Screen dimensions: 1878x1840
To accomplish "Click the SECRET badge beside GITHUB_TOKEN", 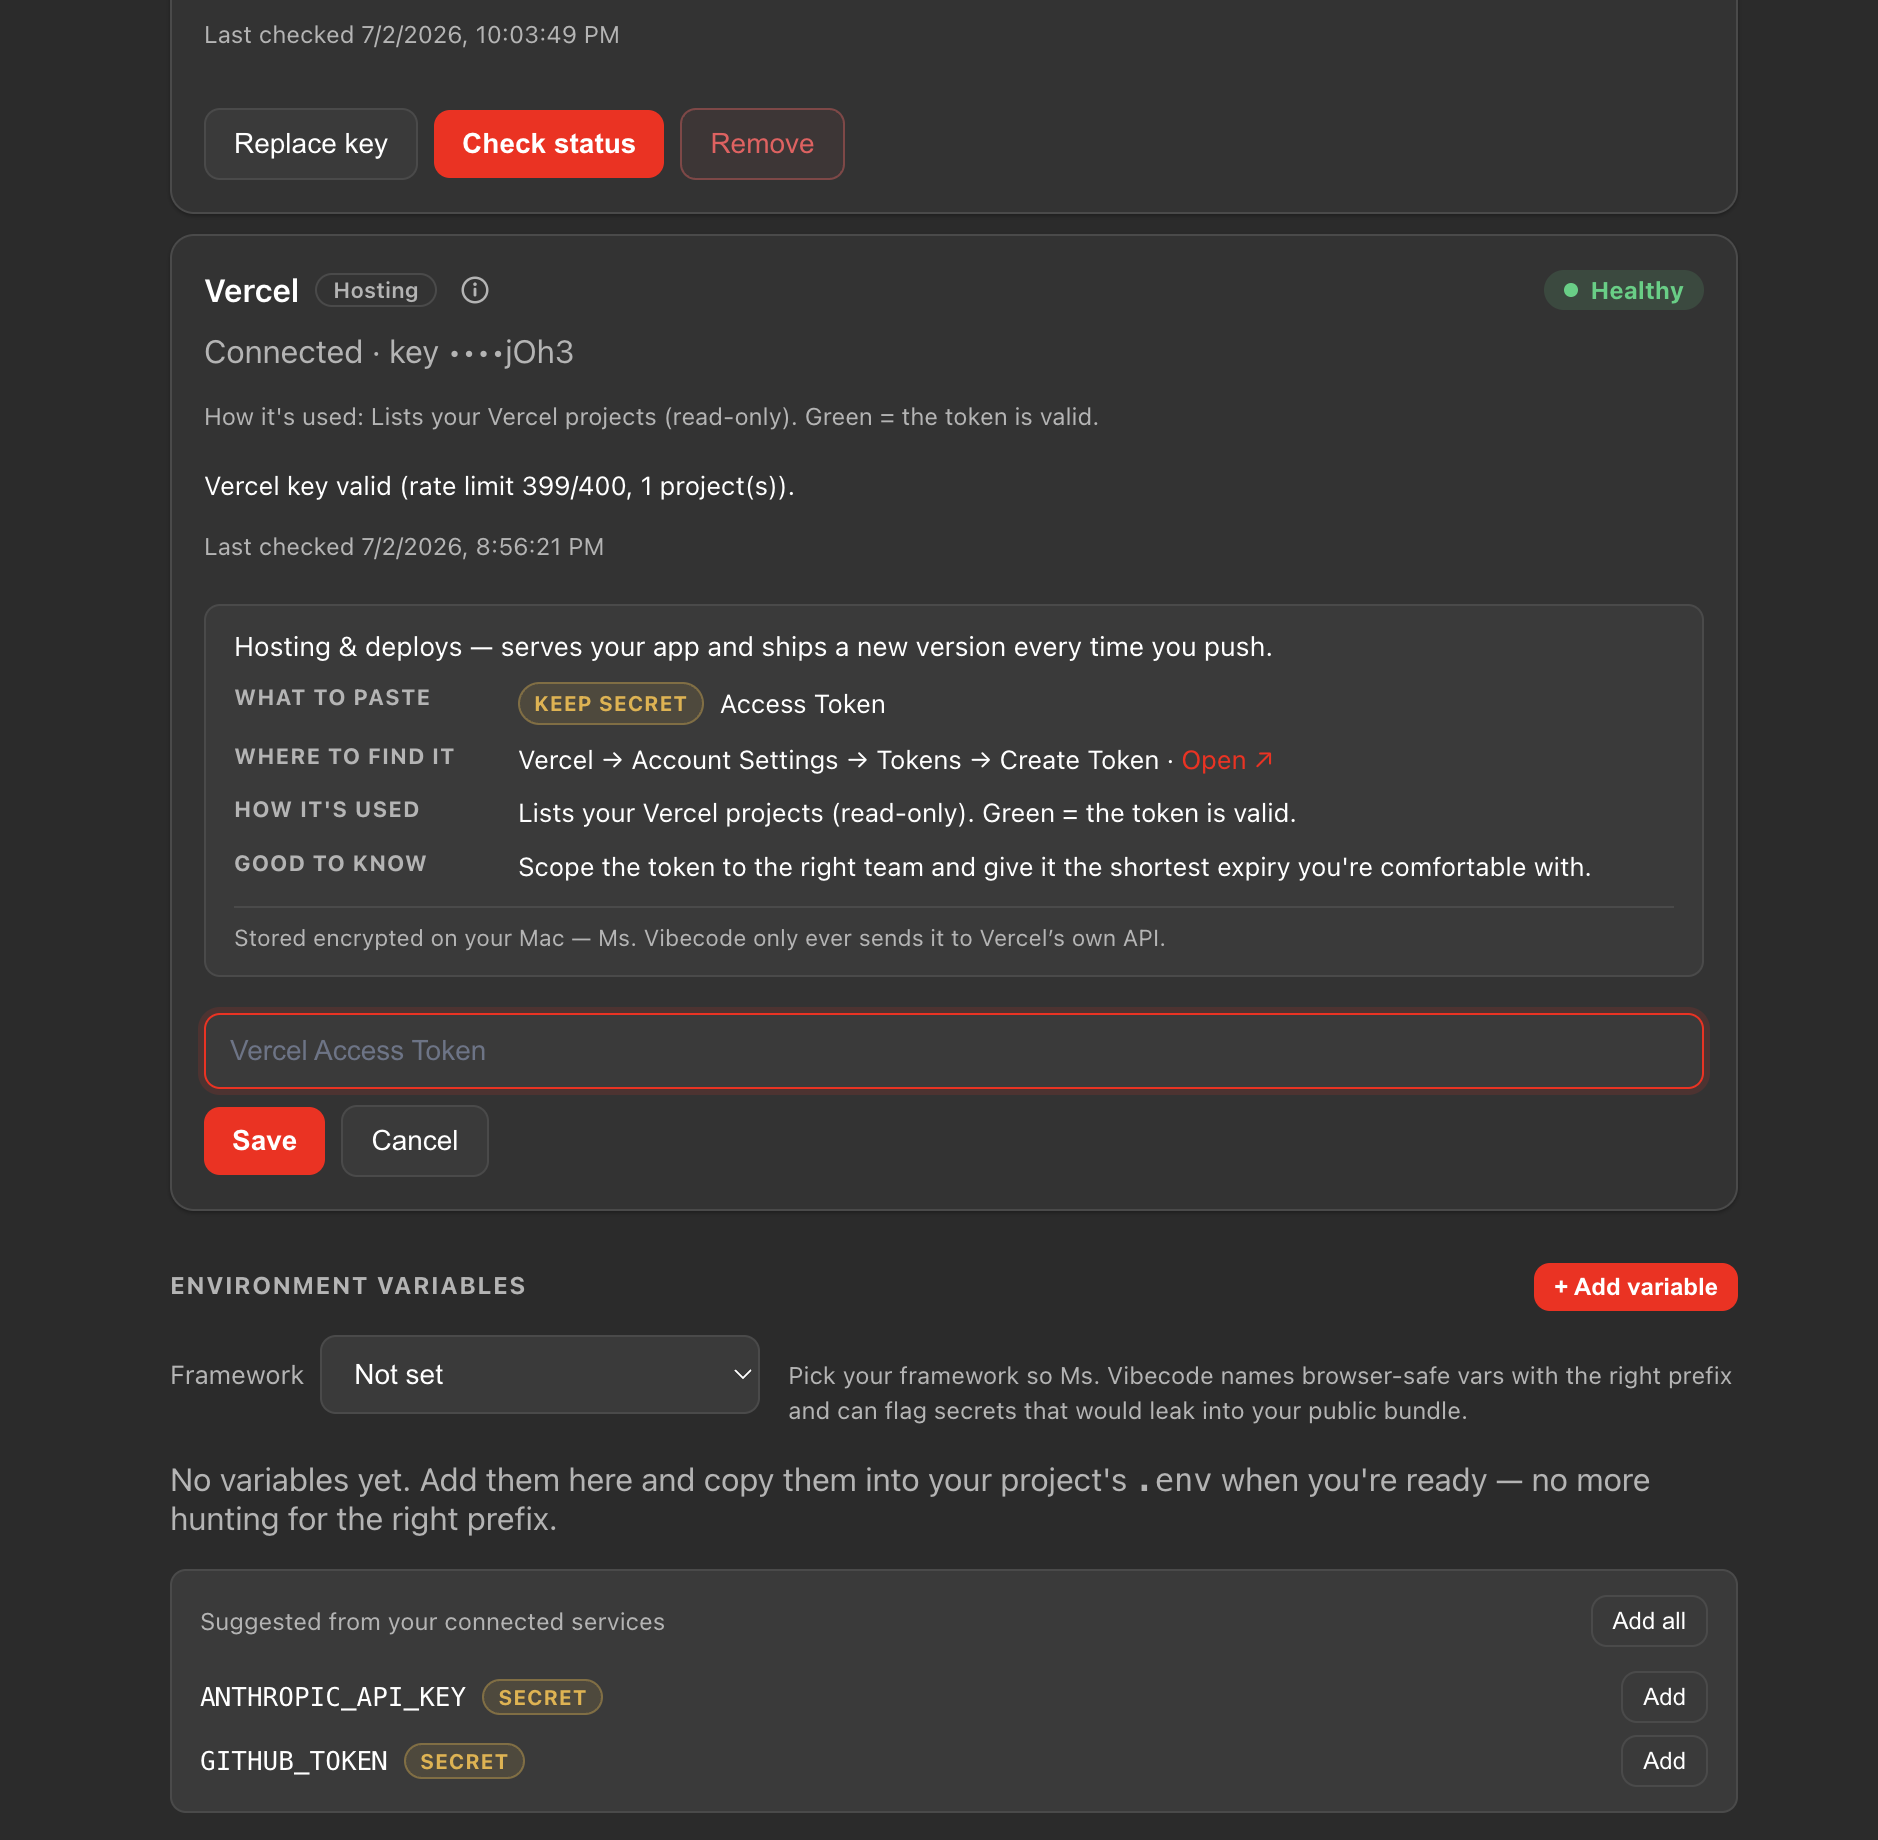I will point(464,1762).
